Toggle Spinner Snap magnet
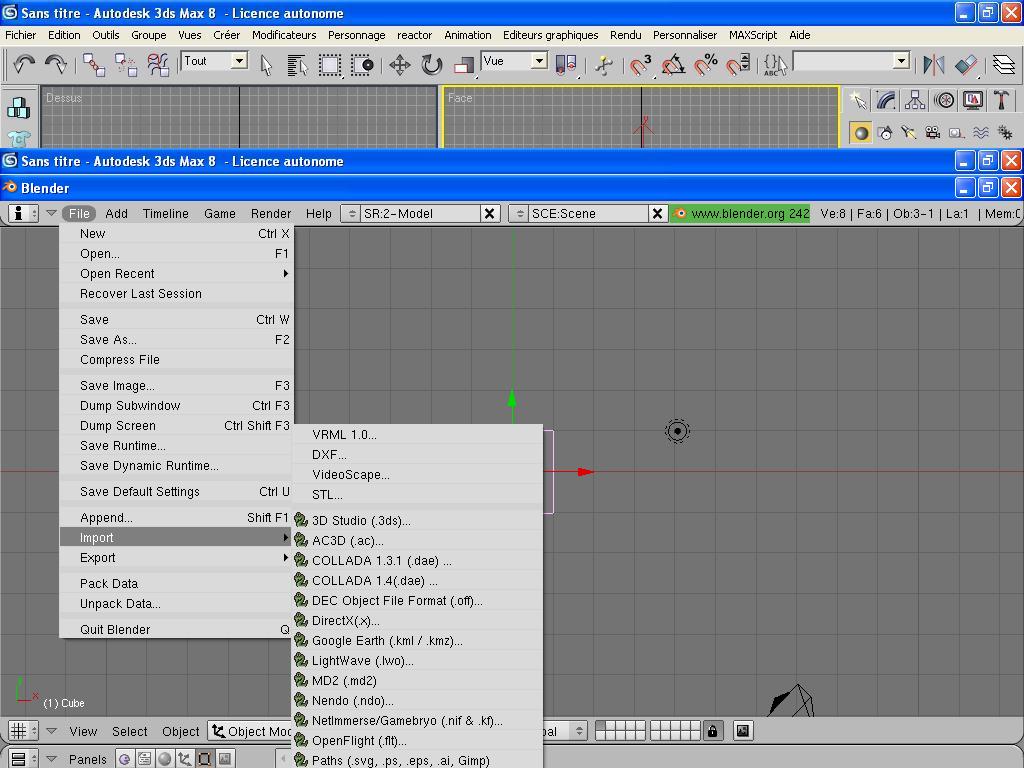The image size is (1024, 768). (738, 65)
